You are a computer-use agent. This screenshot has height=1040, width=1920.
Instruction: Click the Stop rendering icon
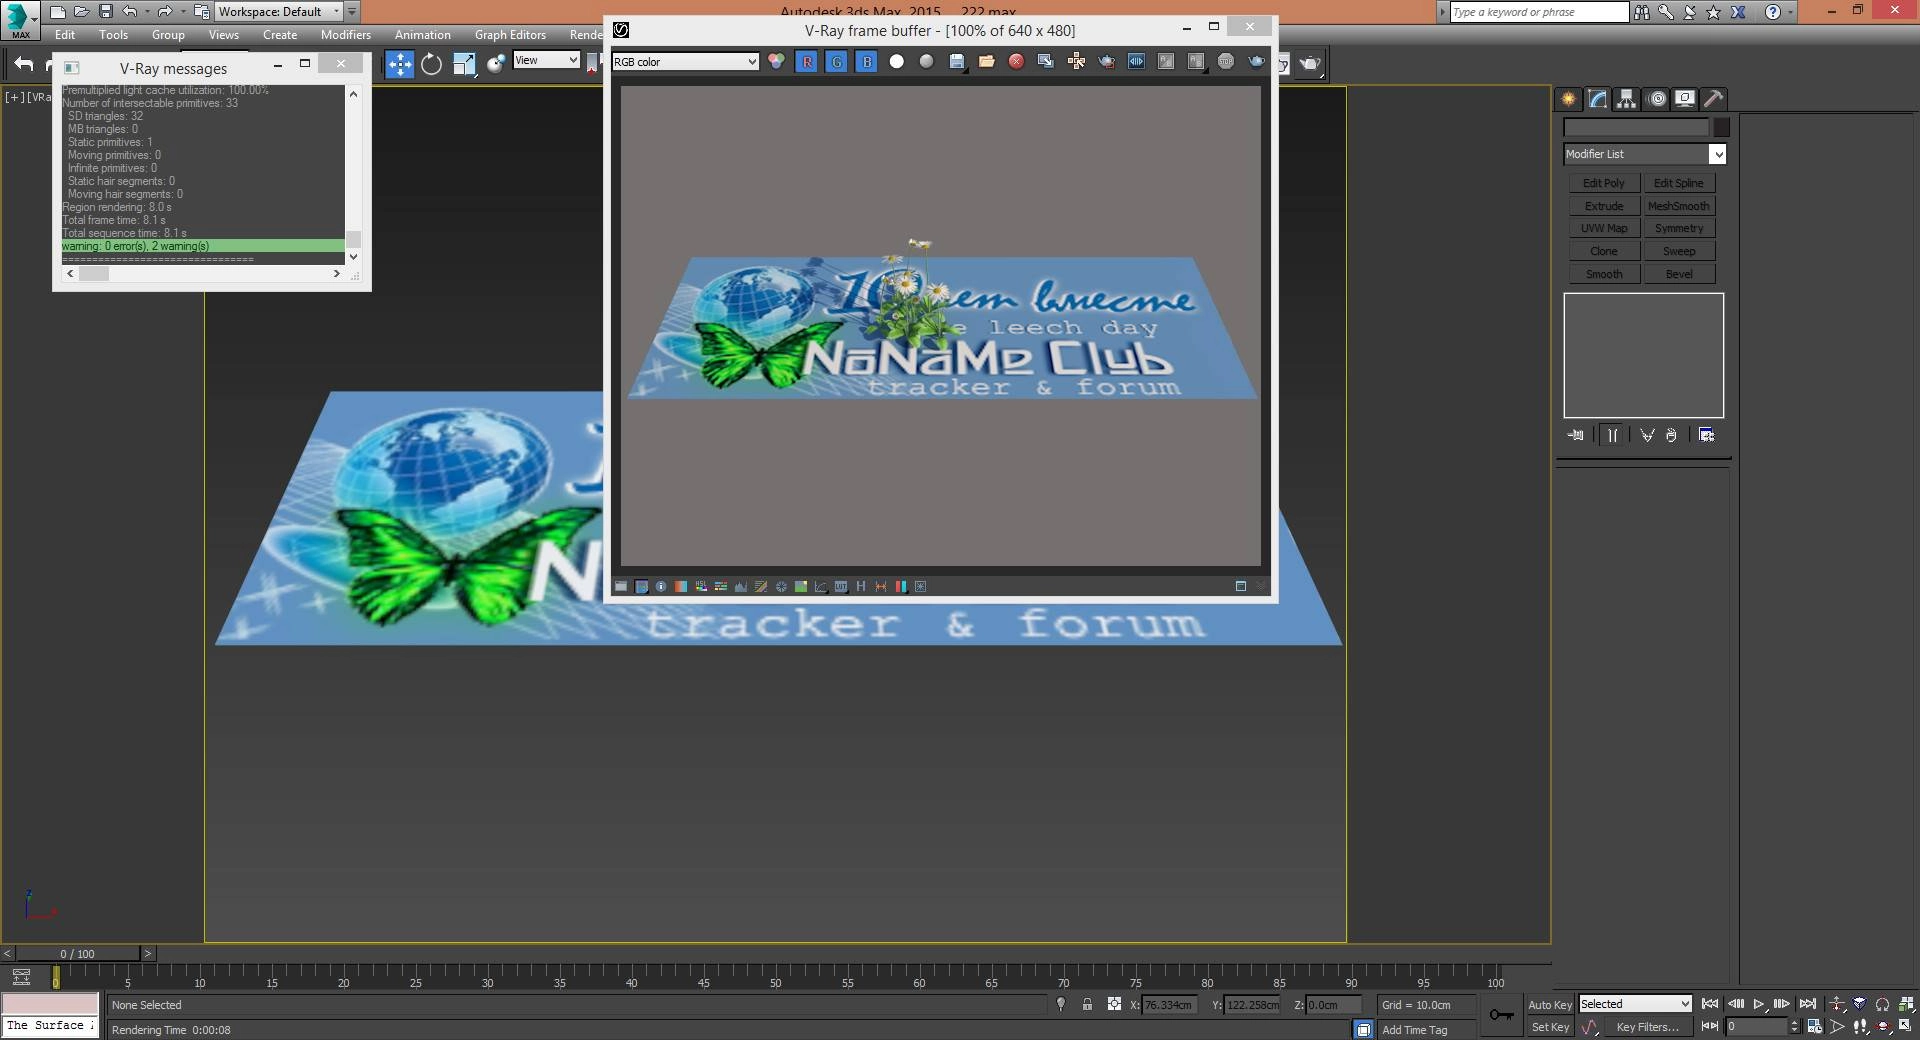(x=1226, y=62)
